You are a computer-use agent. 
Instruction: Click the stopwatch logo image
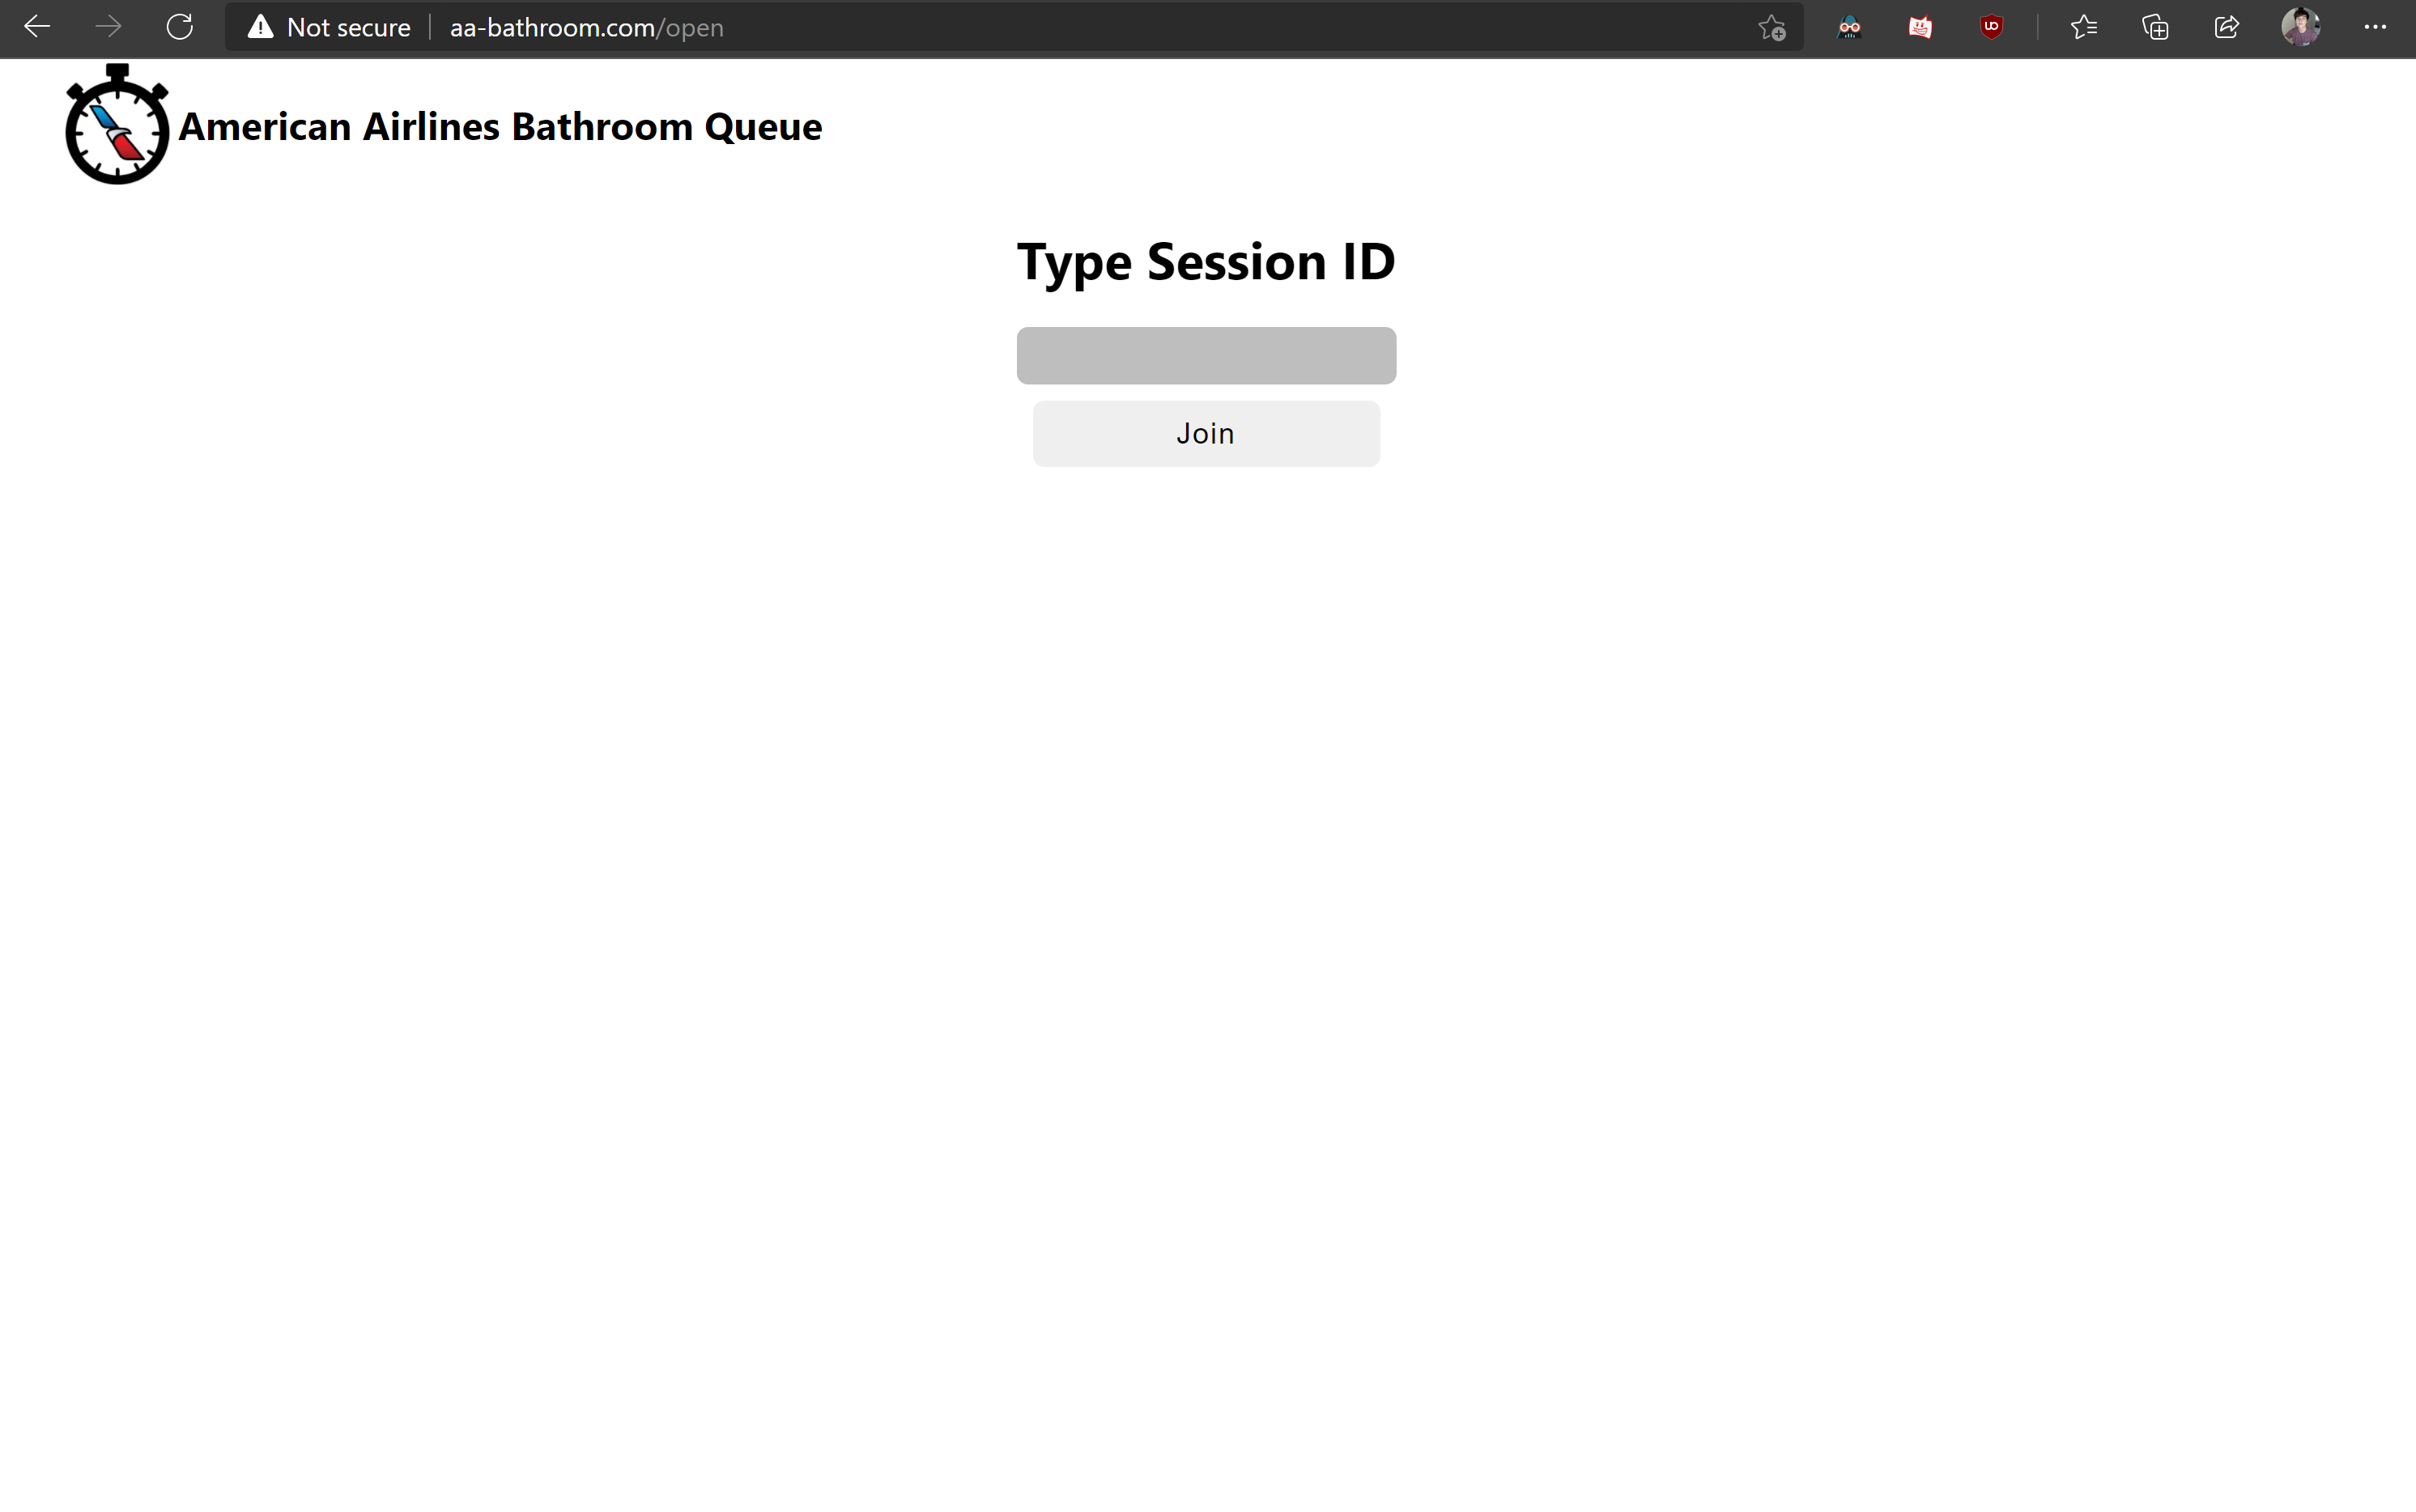117,125
